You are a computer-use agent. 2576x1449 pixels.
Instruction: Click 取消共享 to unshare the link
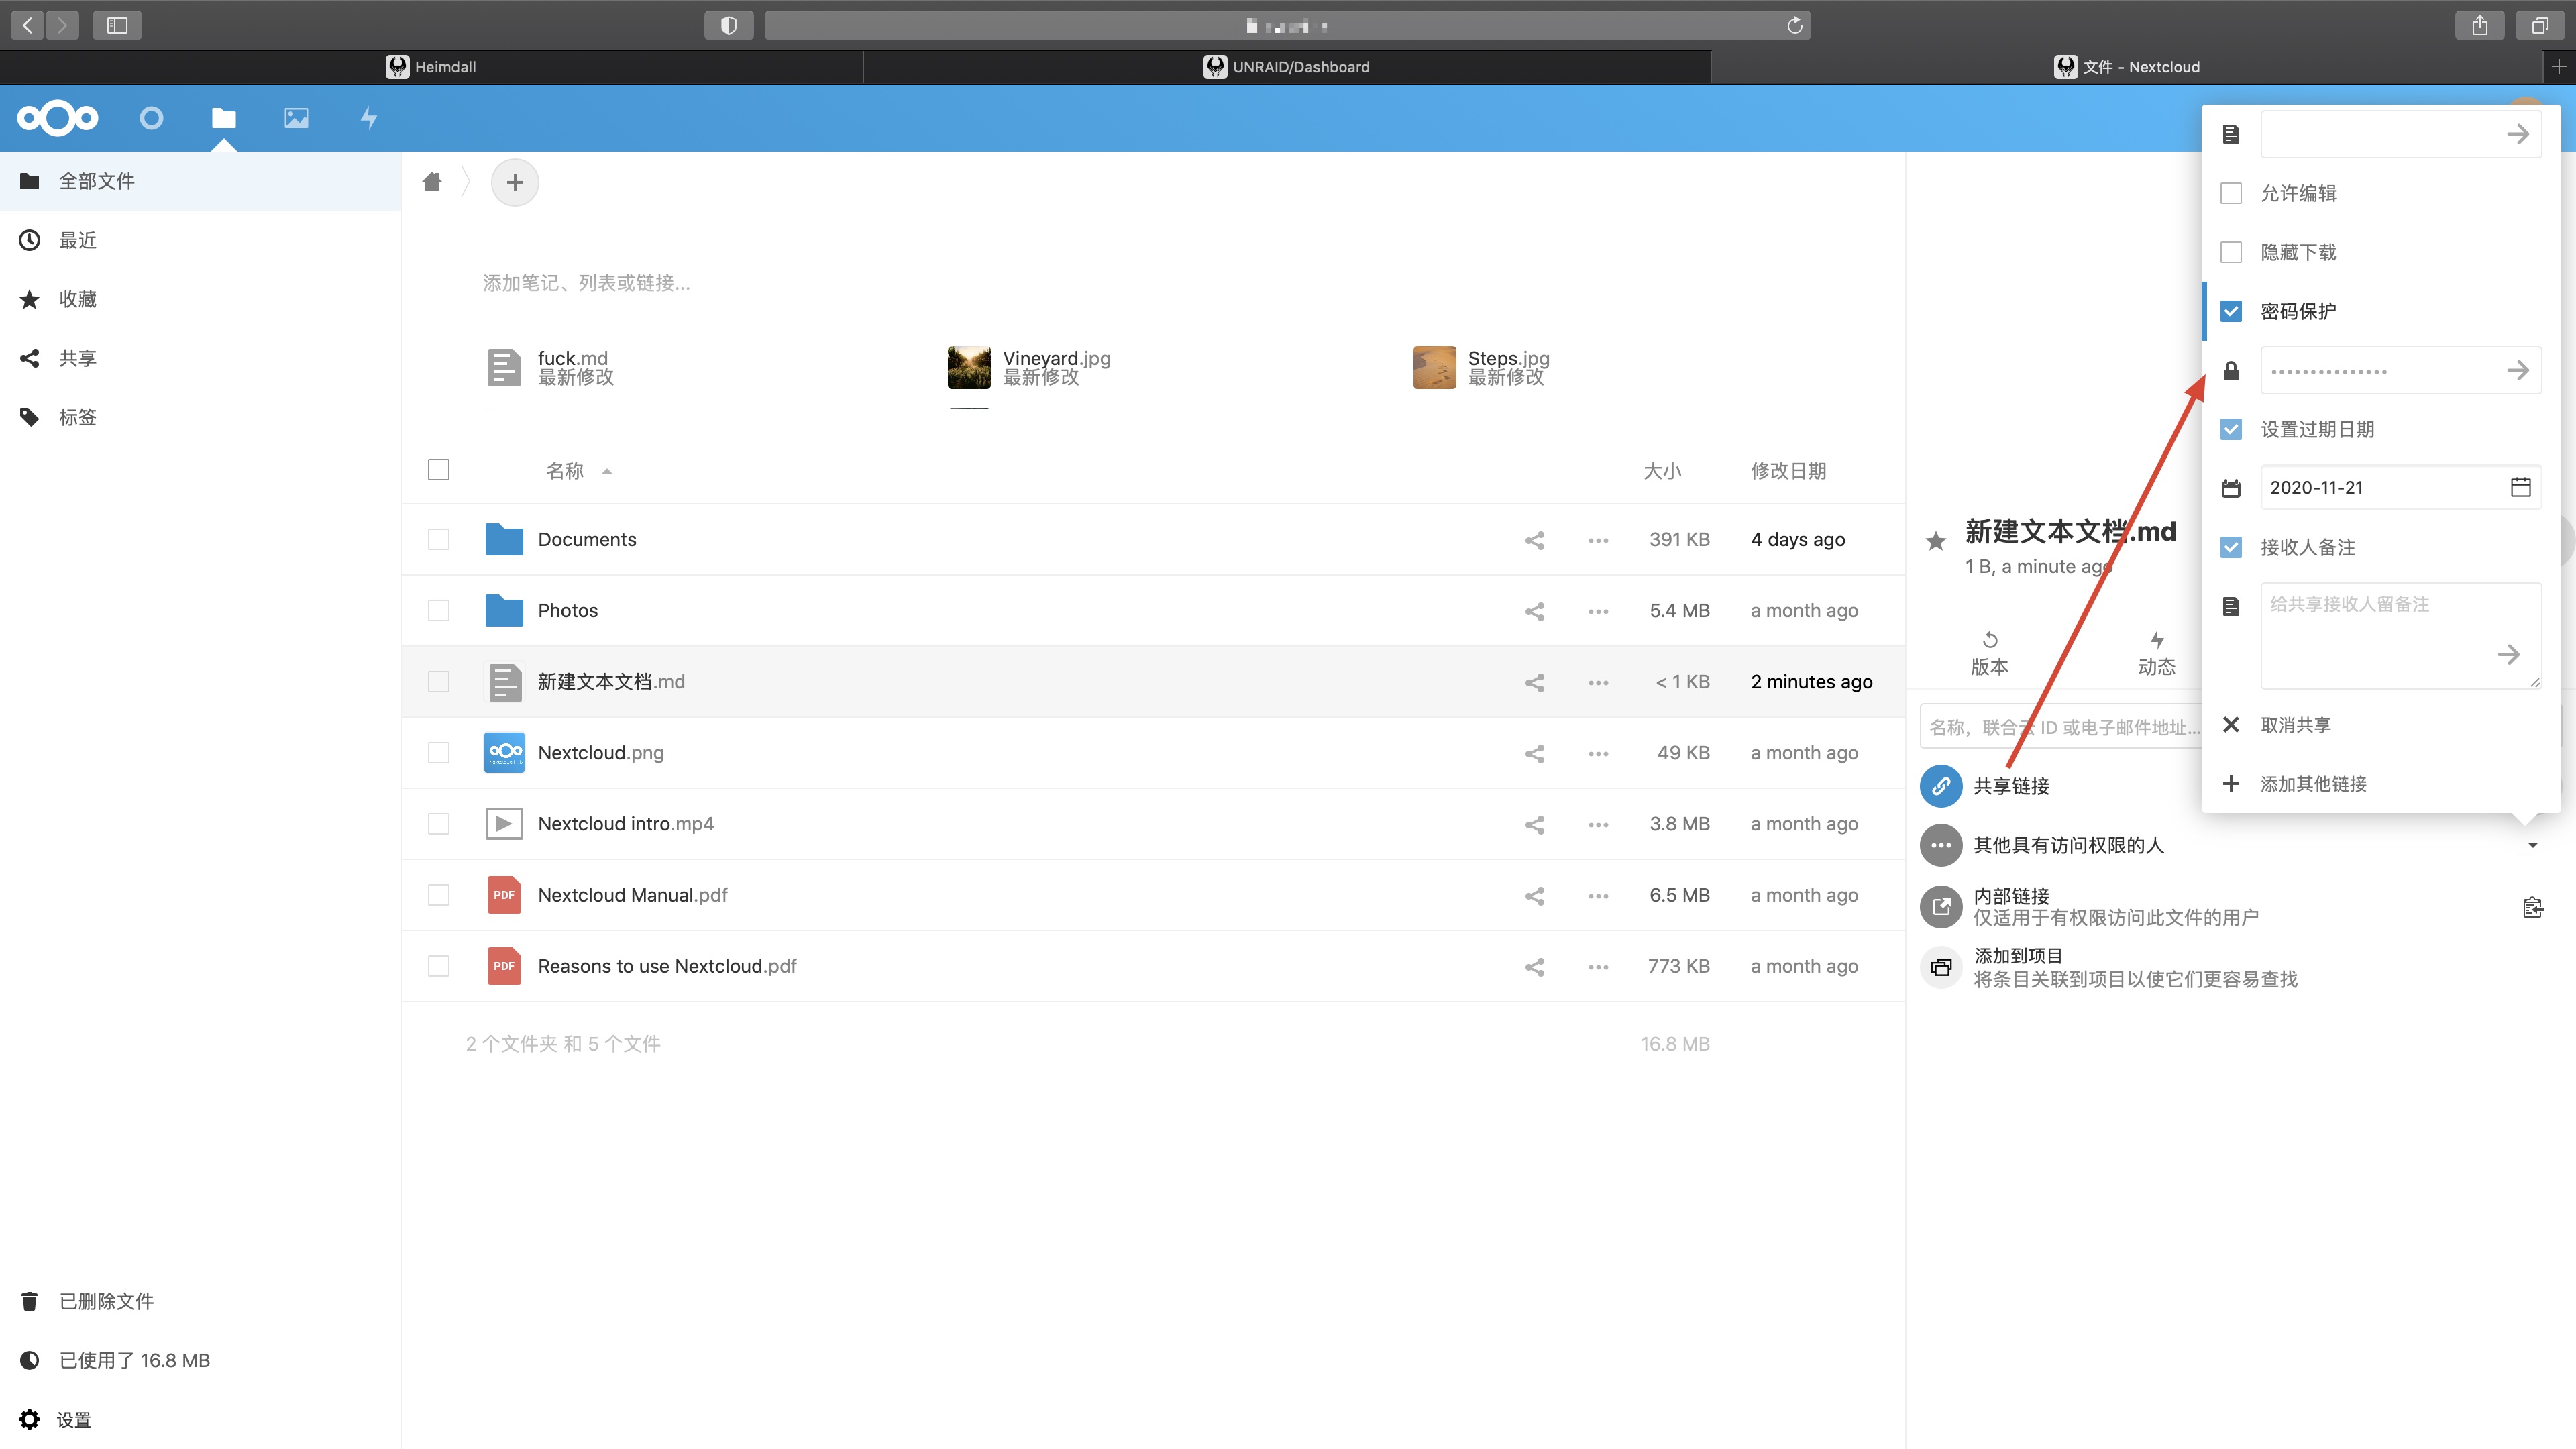pyautogui.click(x=2295, y=725)
